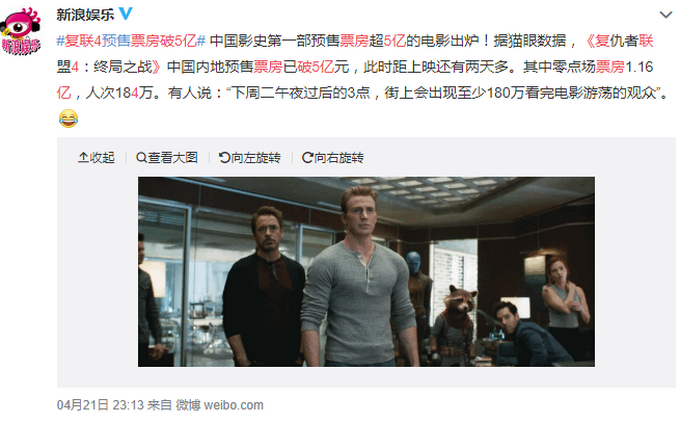Open the 新浪娱乐 account name link
This screenshot has height=423, width=680.
point(85,14)
